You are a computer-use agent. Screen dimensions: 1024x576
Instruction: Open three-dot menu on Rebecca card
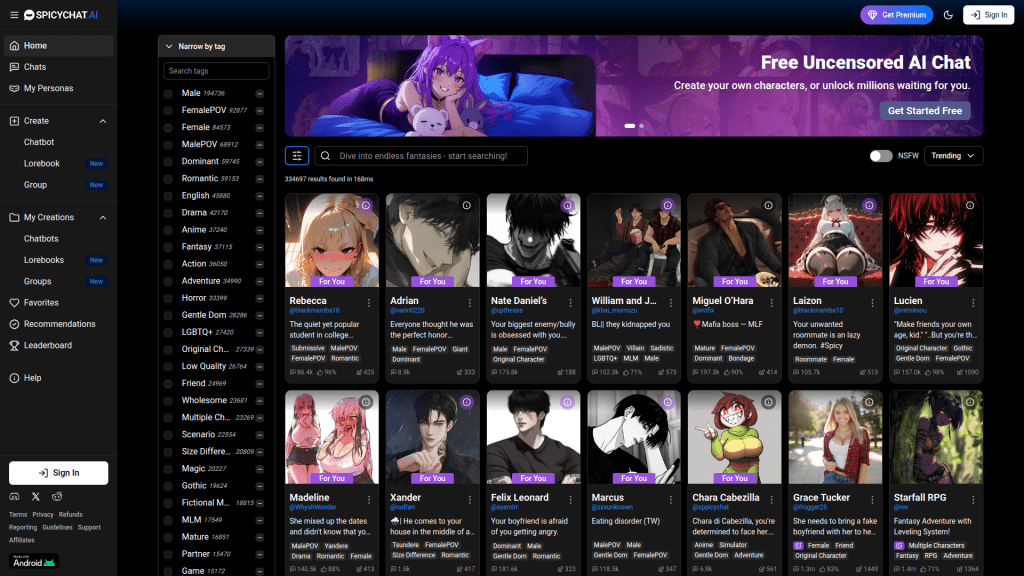pos(369,303)
